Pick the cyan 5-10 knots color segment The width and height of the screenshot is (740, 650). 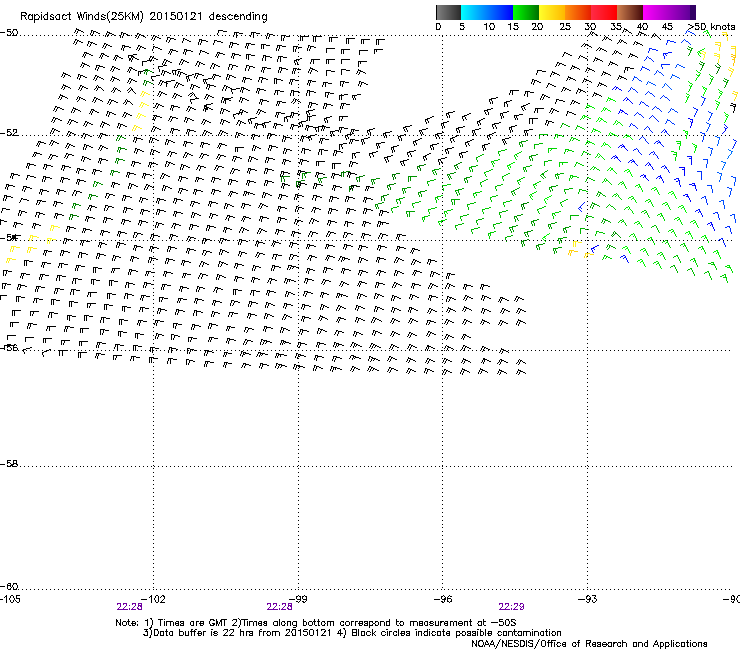click(474, 12)
